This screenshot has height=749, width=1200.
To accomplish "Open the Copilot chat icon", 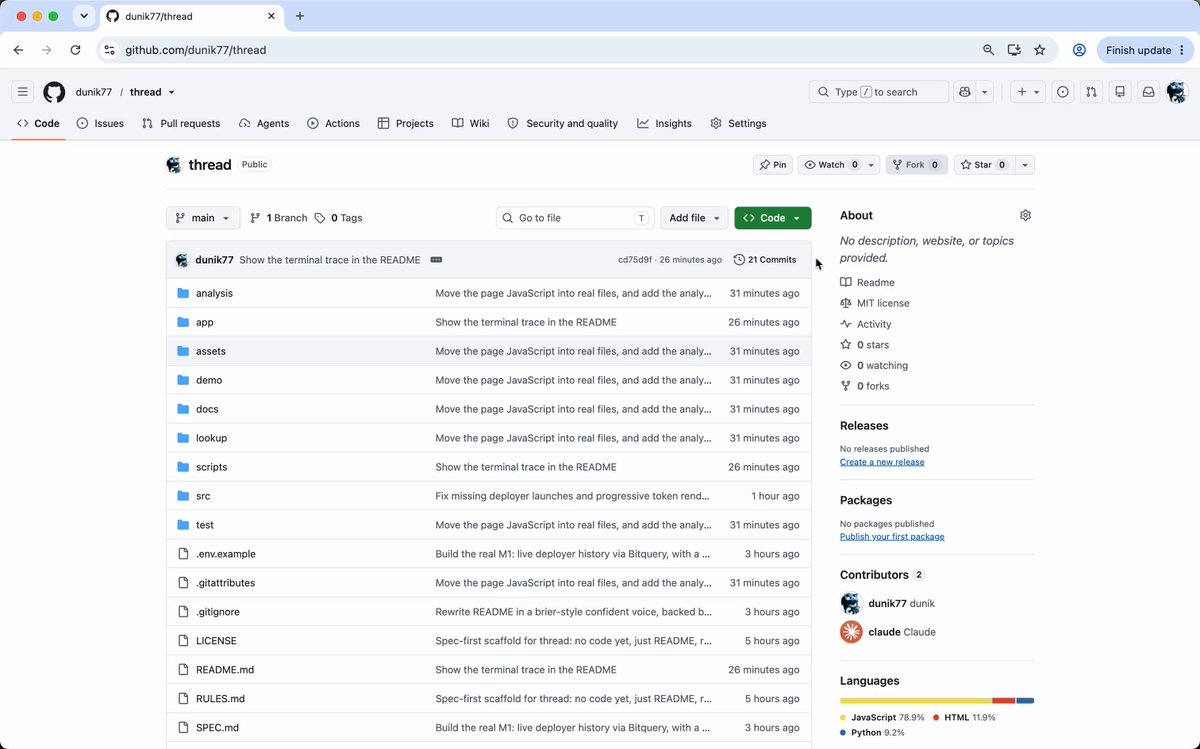I will tap(965, 92).
